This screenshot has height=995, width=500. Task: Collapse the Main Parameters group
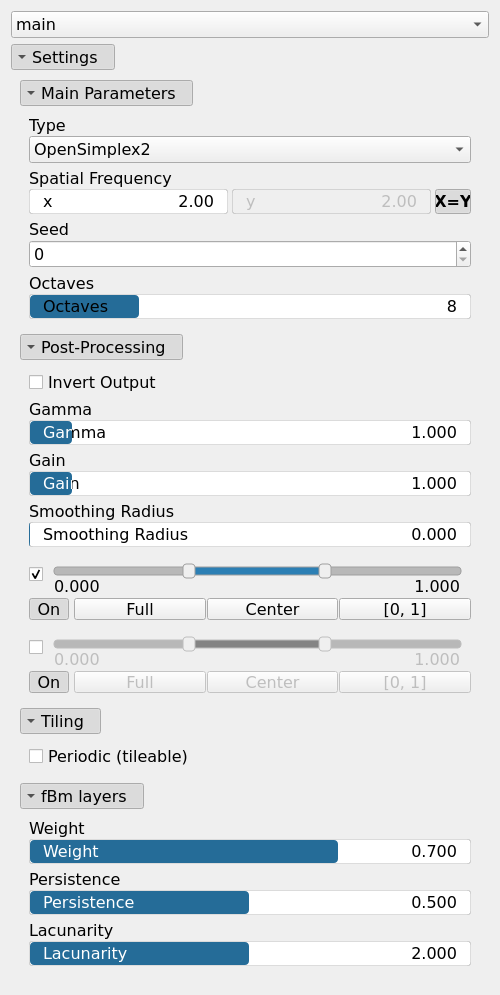pos(106,93)
